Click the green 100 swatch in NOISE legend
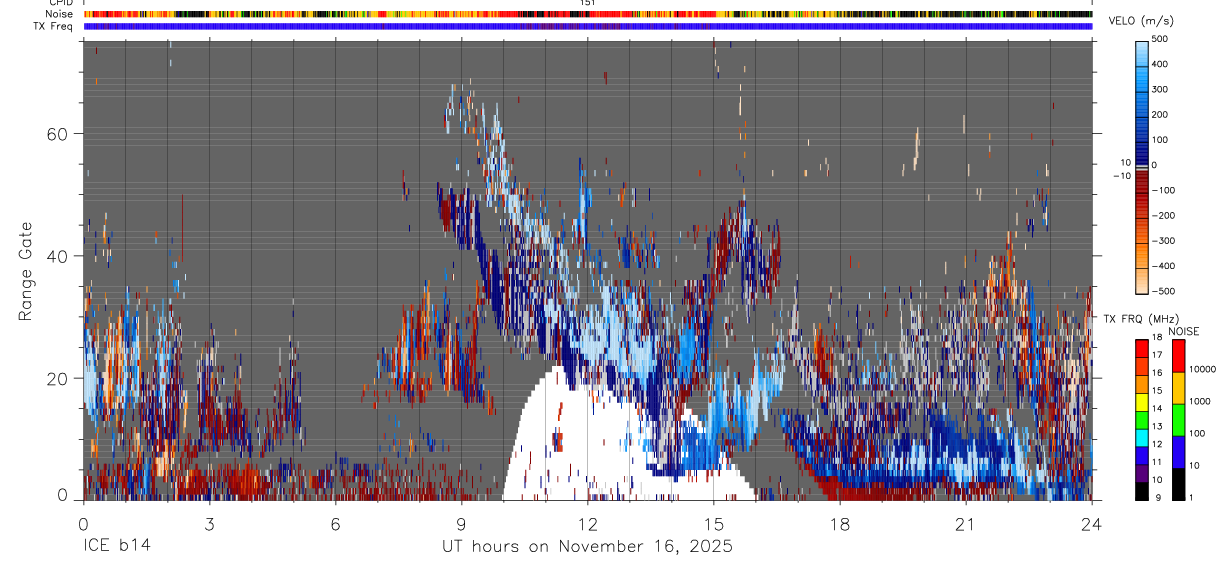 point(1178,420)
